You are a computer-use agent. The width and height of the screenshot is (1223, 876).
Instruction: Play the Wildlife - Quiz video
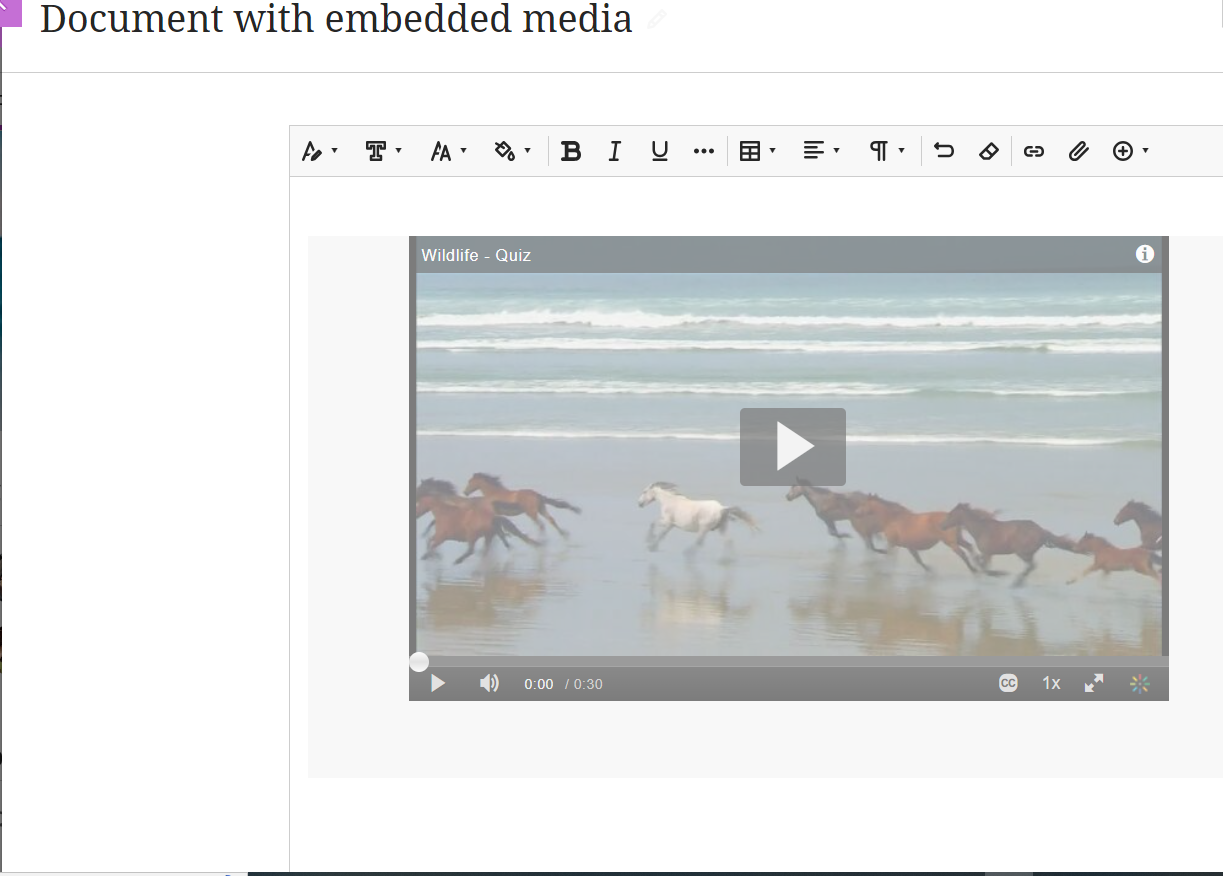tap(792, 446)
